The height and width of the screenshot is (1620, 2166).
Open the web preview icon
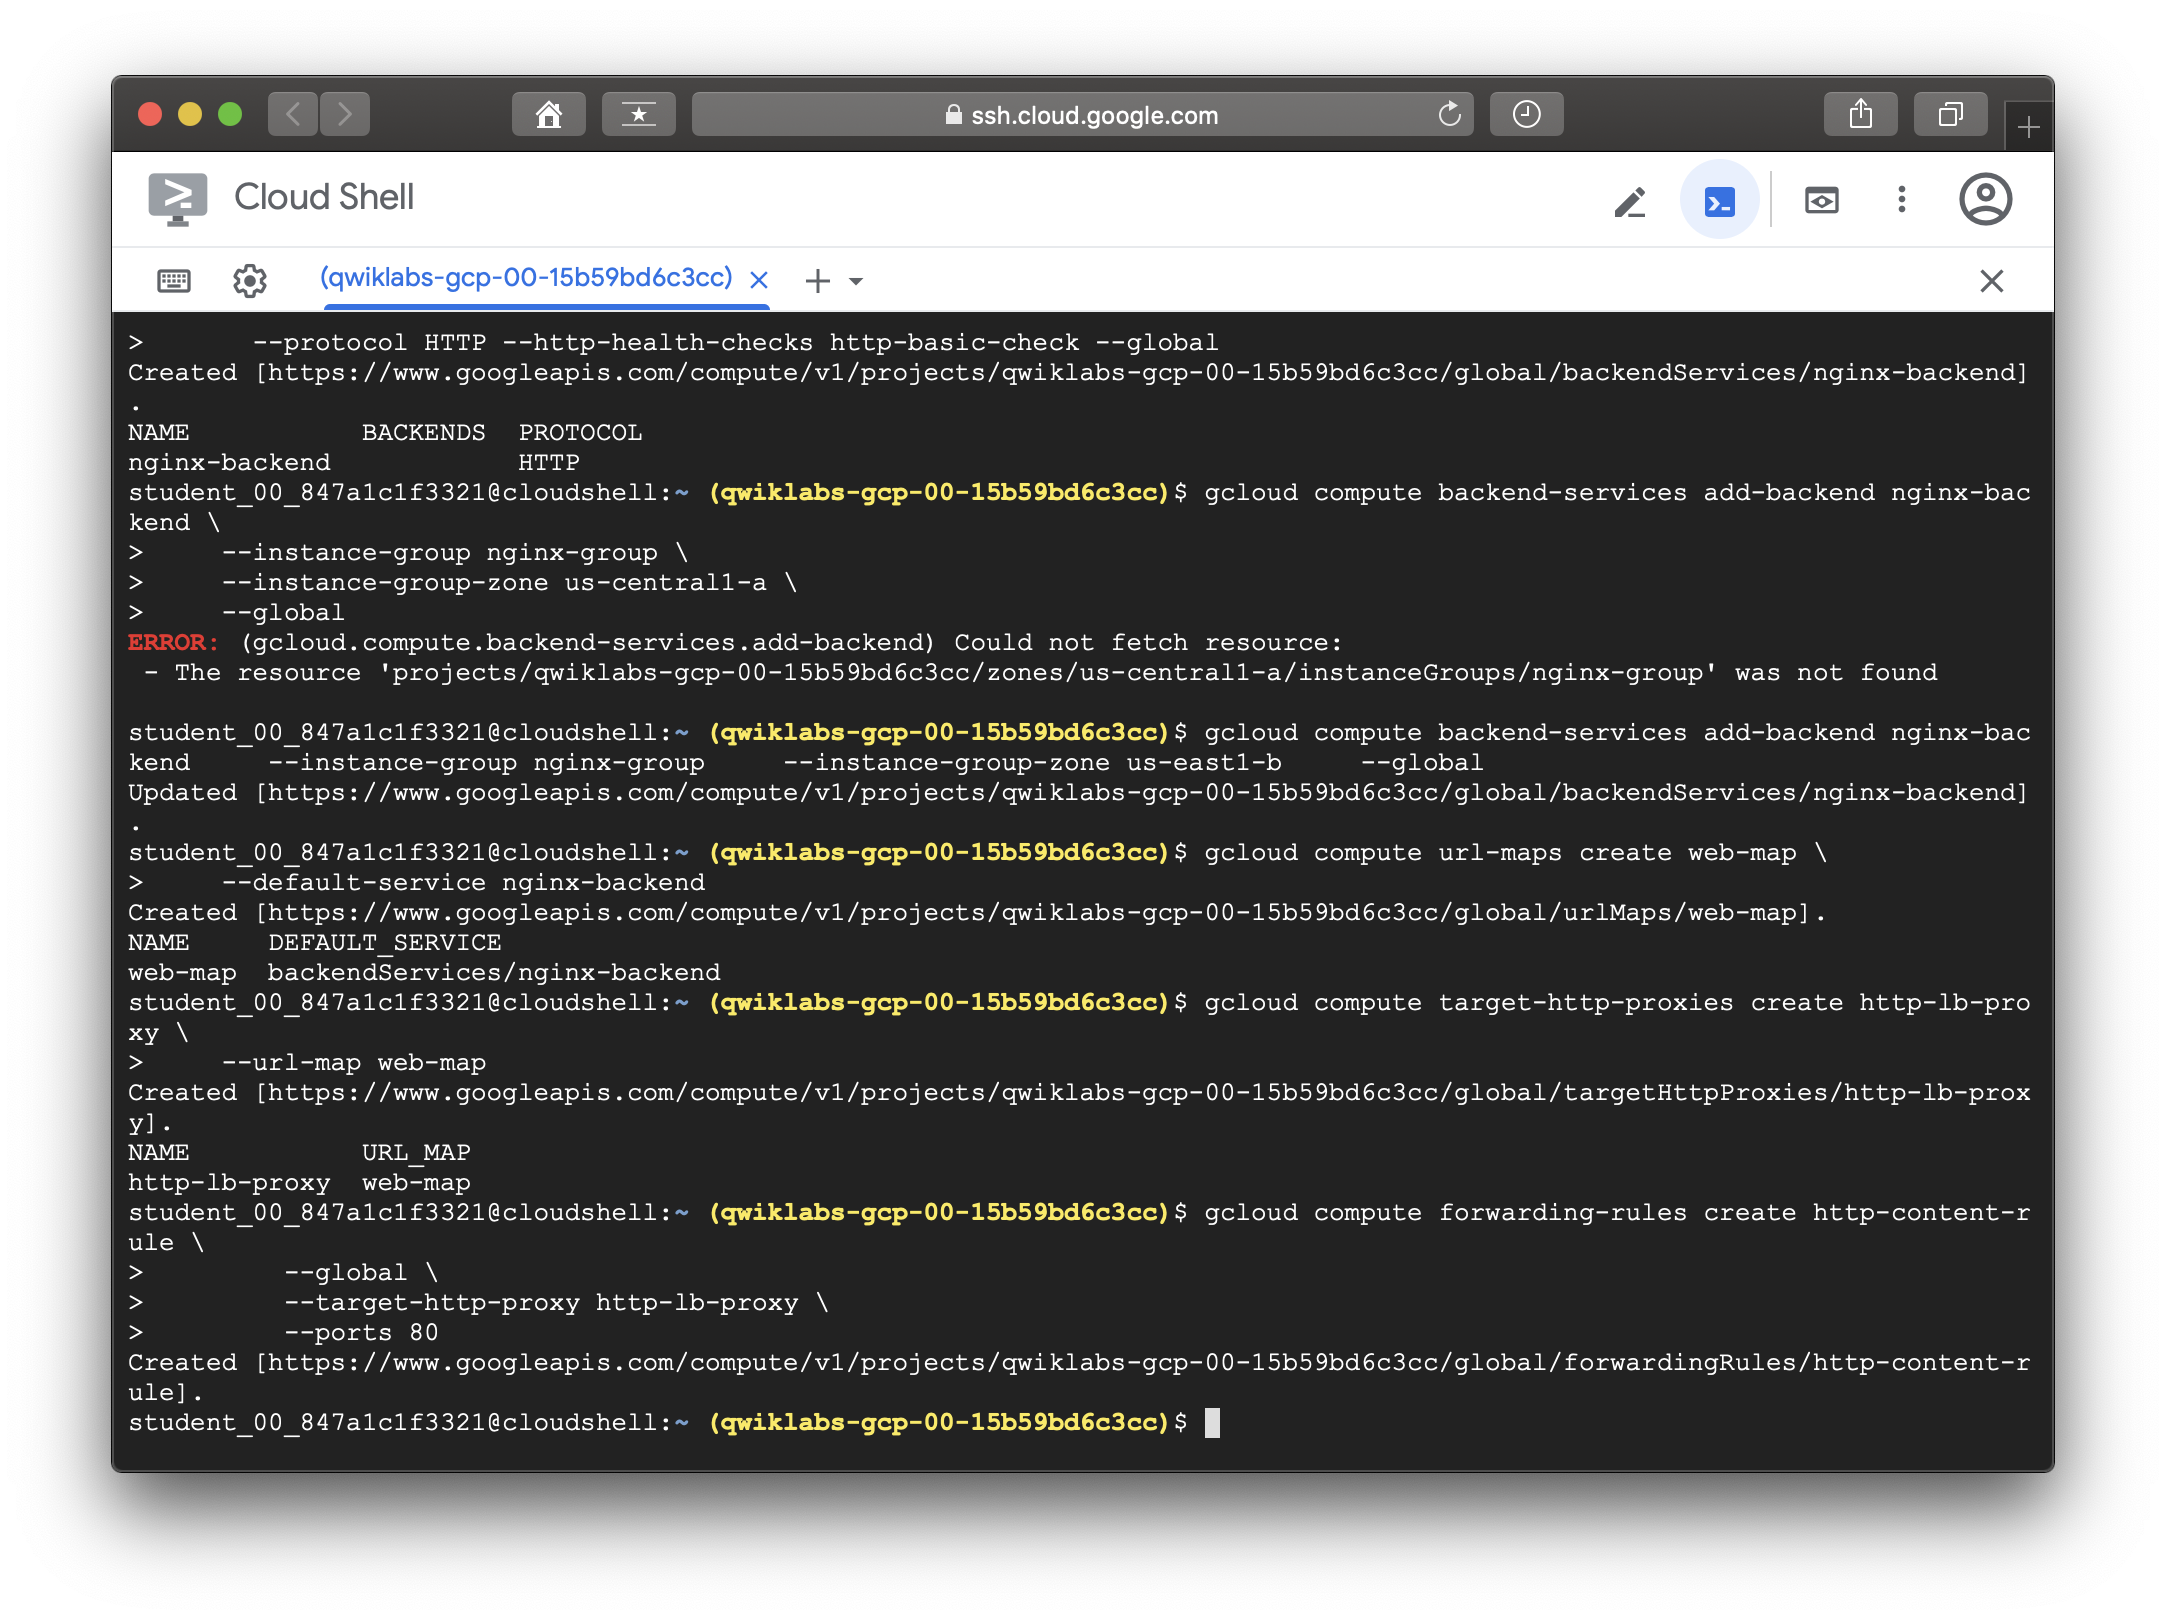tap(1821, 201)
